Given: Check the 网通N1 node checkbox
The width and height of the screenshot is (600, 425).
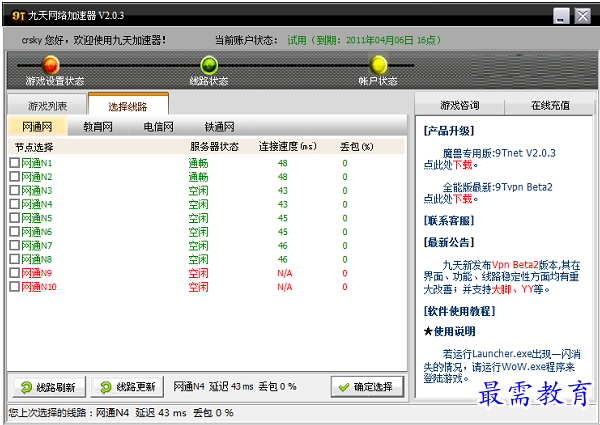Looking at the screenshot, I should (15, 163).
